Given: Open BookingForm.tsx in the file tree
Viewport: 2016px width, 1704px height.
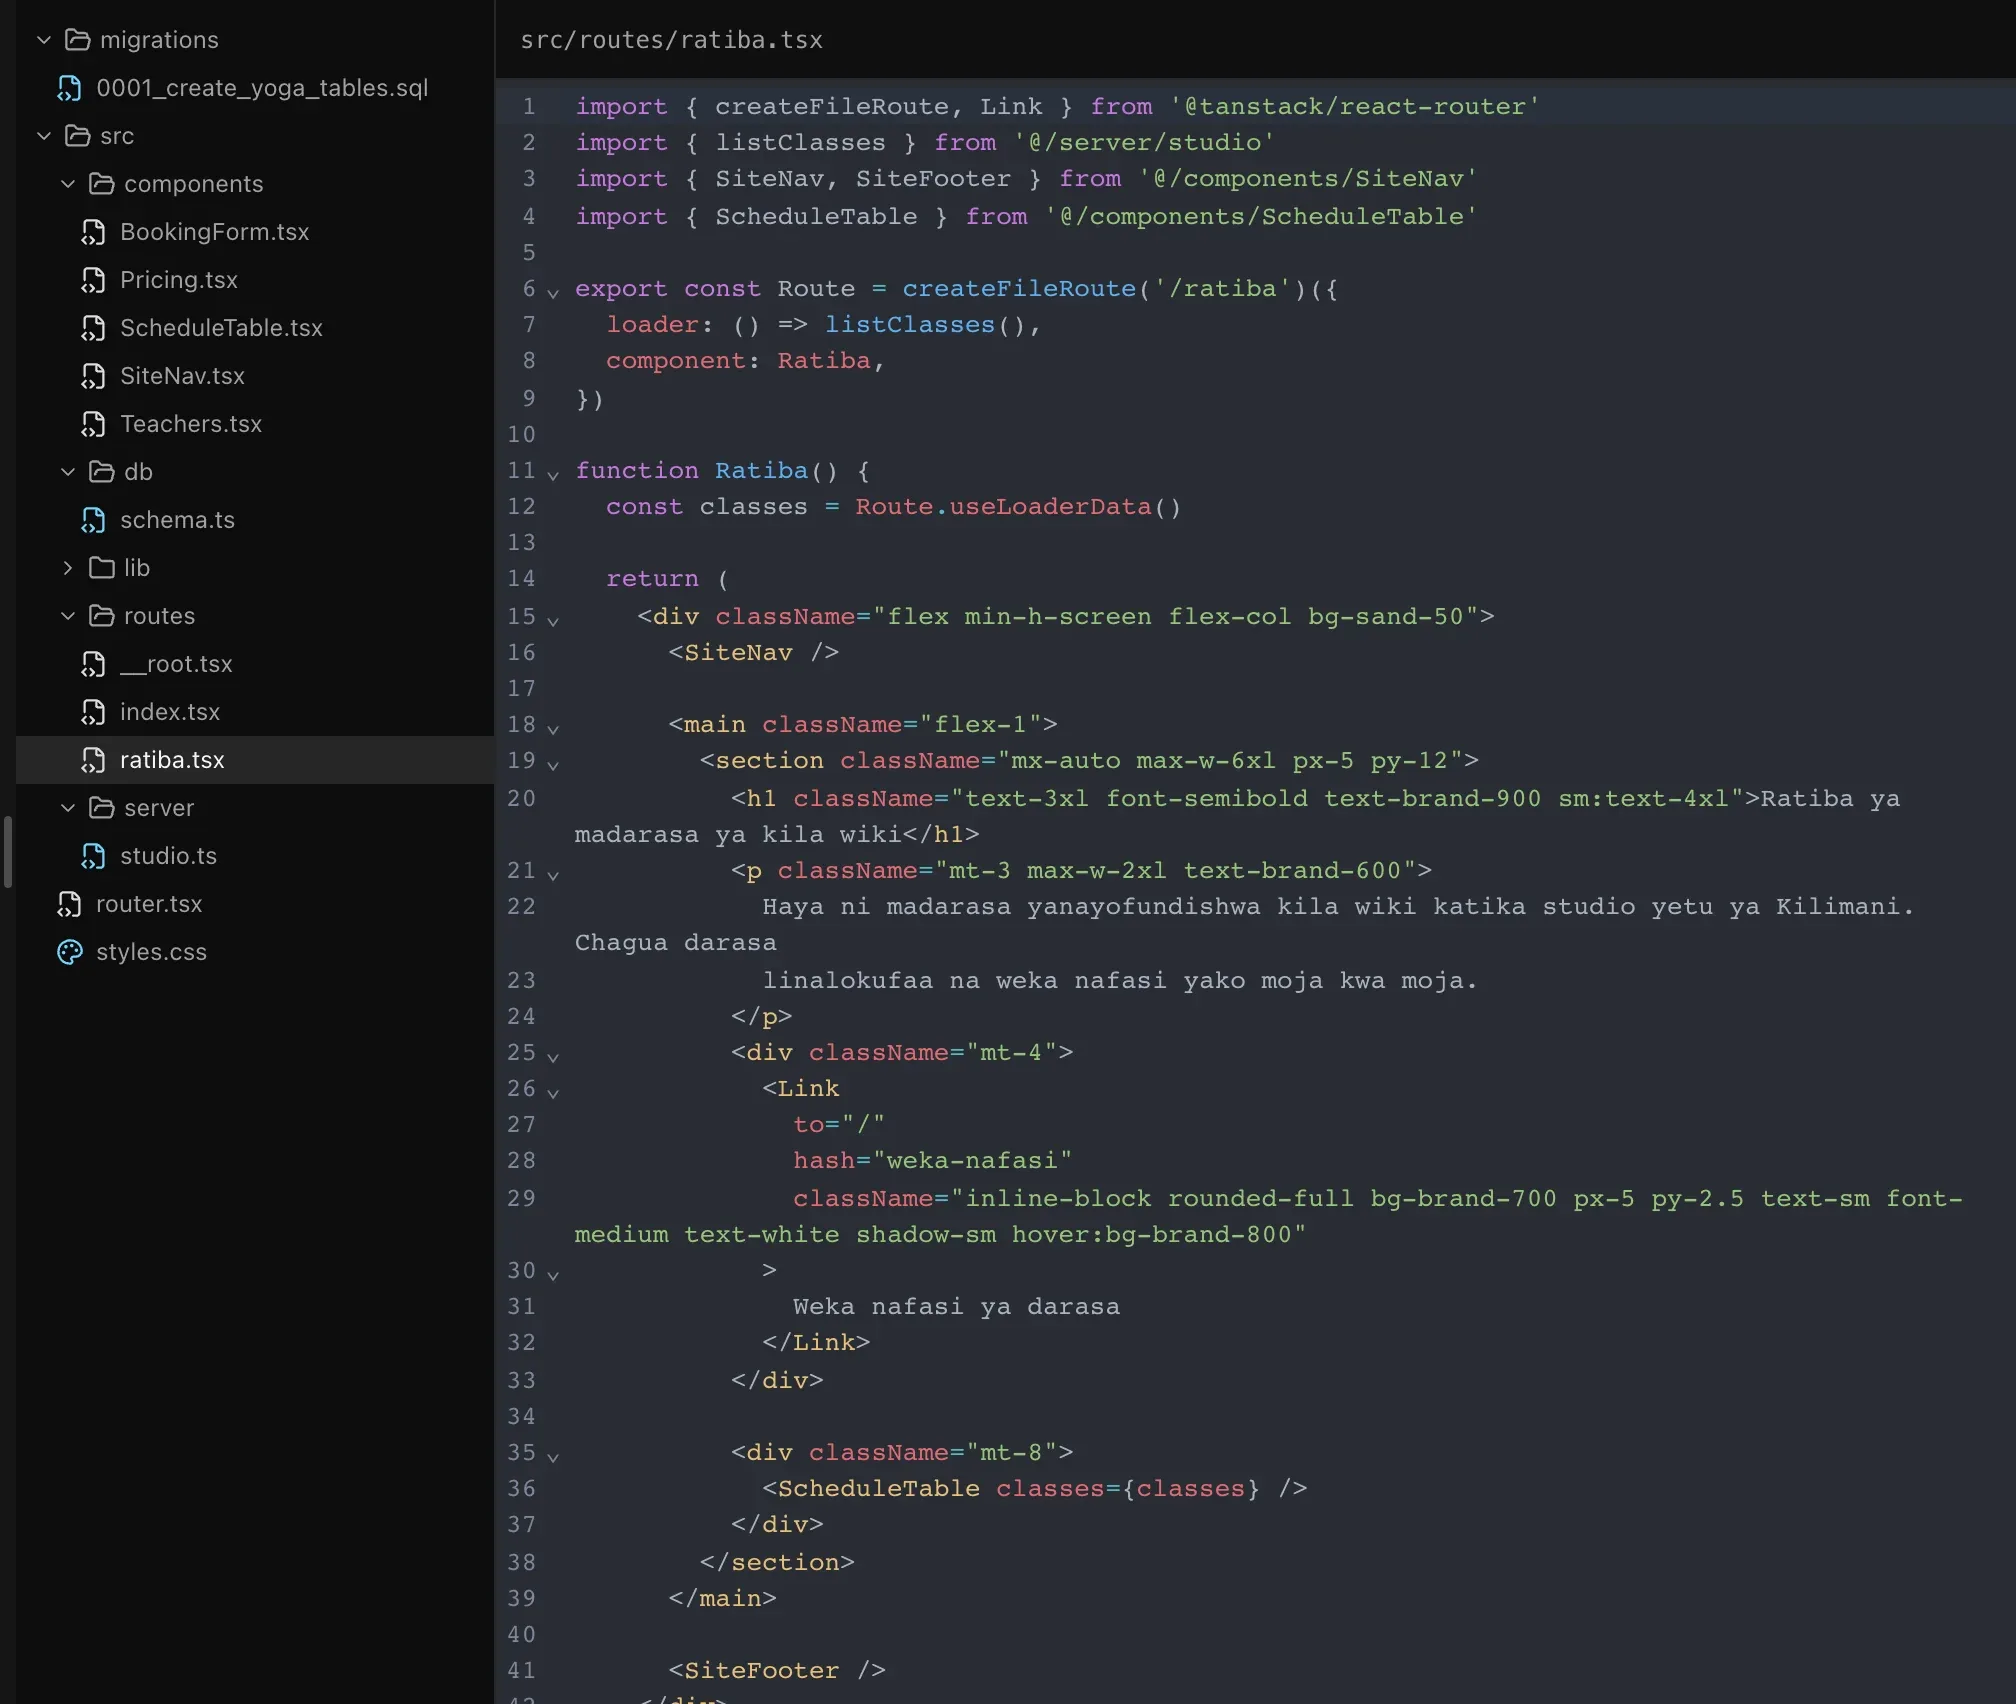Looking at the screenshot, I should click(x=255, y=232).
